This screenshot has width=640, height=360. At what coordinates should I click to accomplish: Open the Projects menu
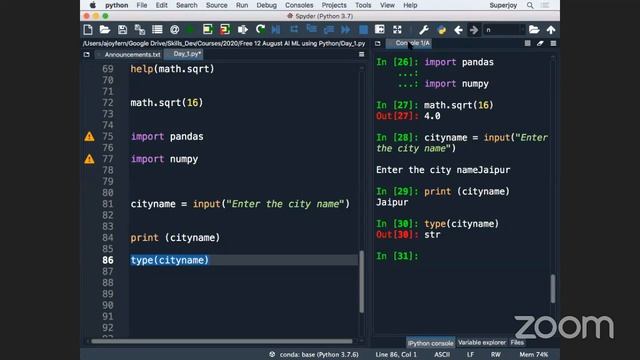coord(334,5)
